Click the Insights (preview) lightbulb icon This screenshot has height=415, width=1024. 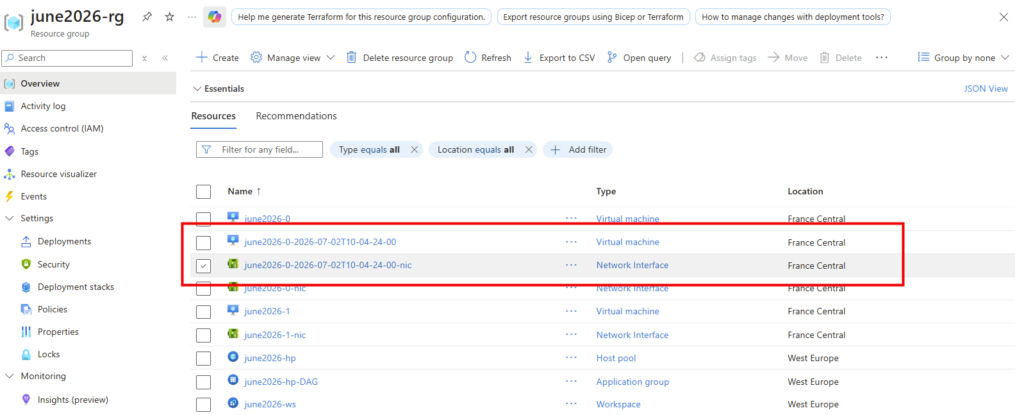[26, 399]
